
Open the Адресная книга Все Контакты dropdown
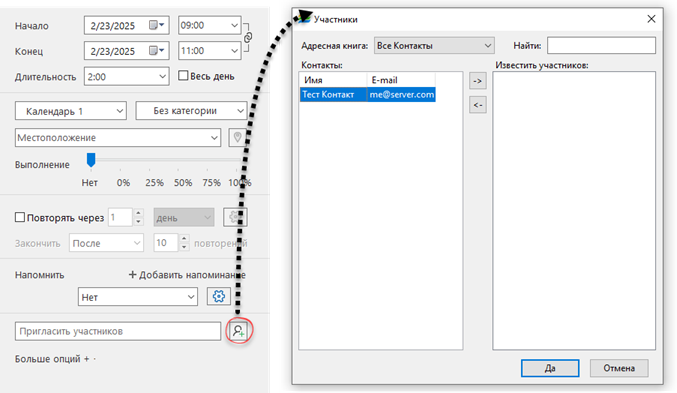pos(434,45)
